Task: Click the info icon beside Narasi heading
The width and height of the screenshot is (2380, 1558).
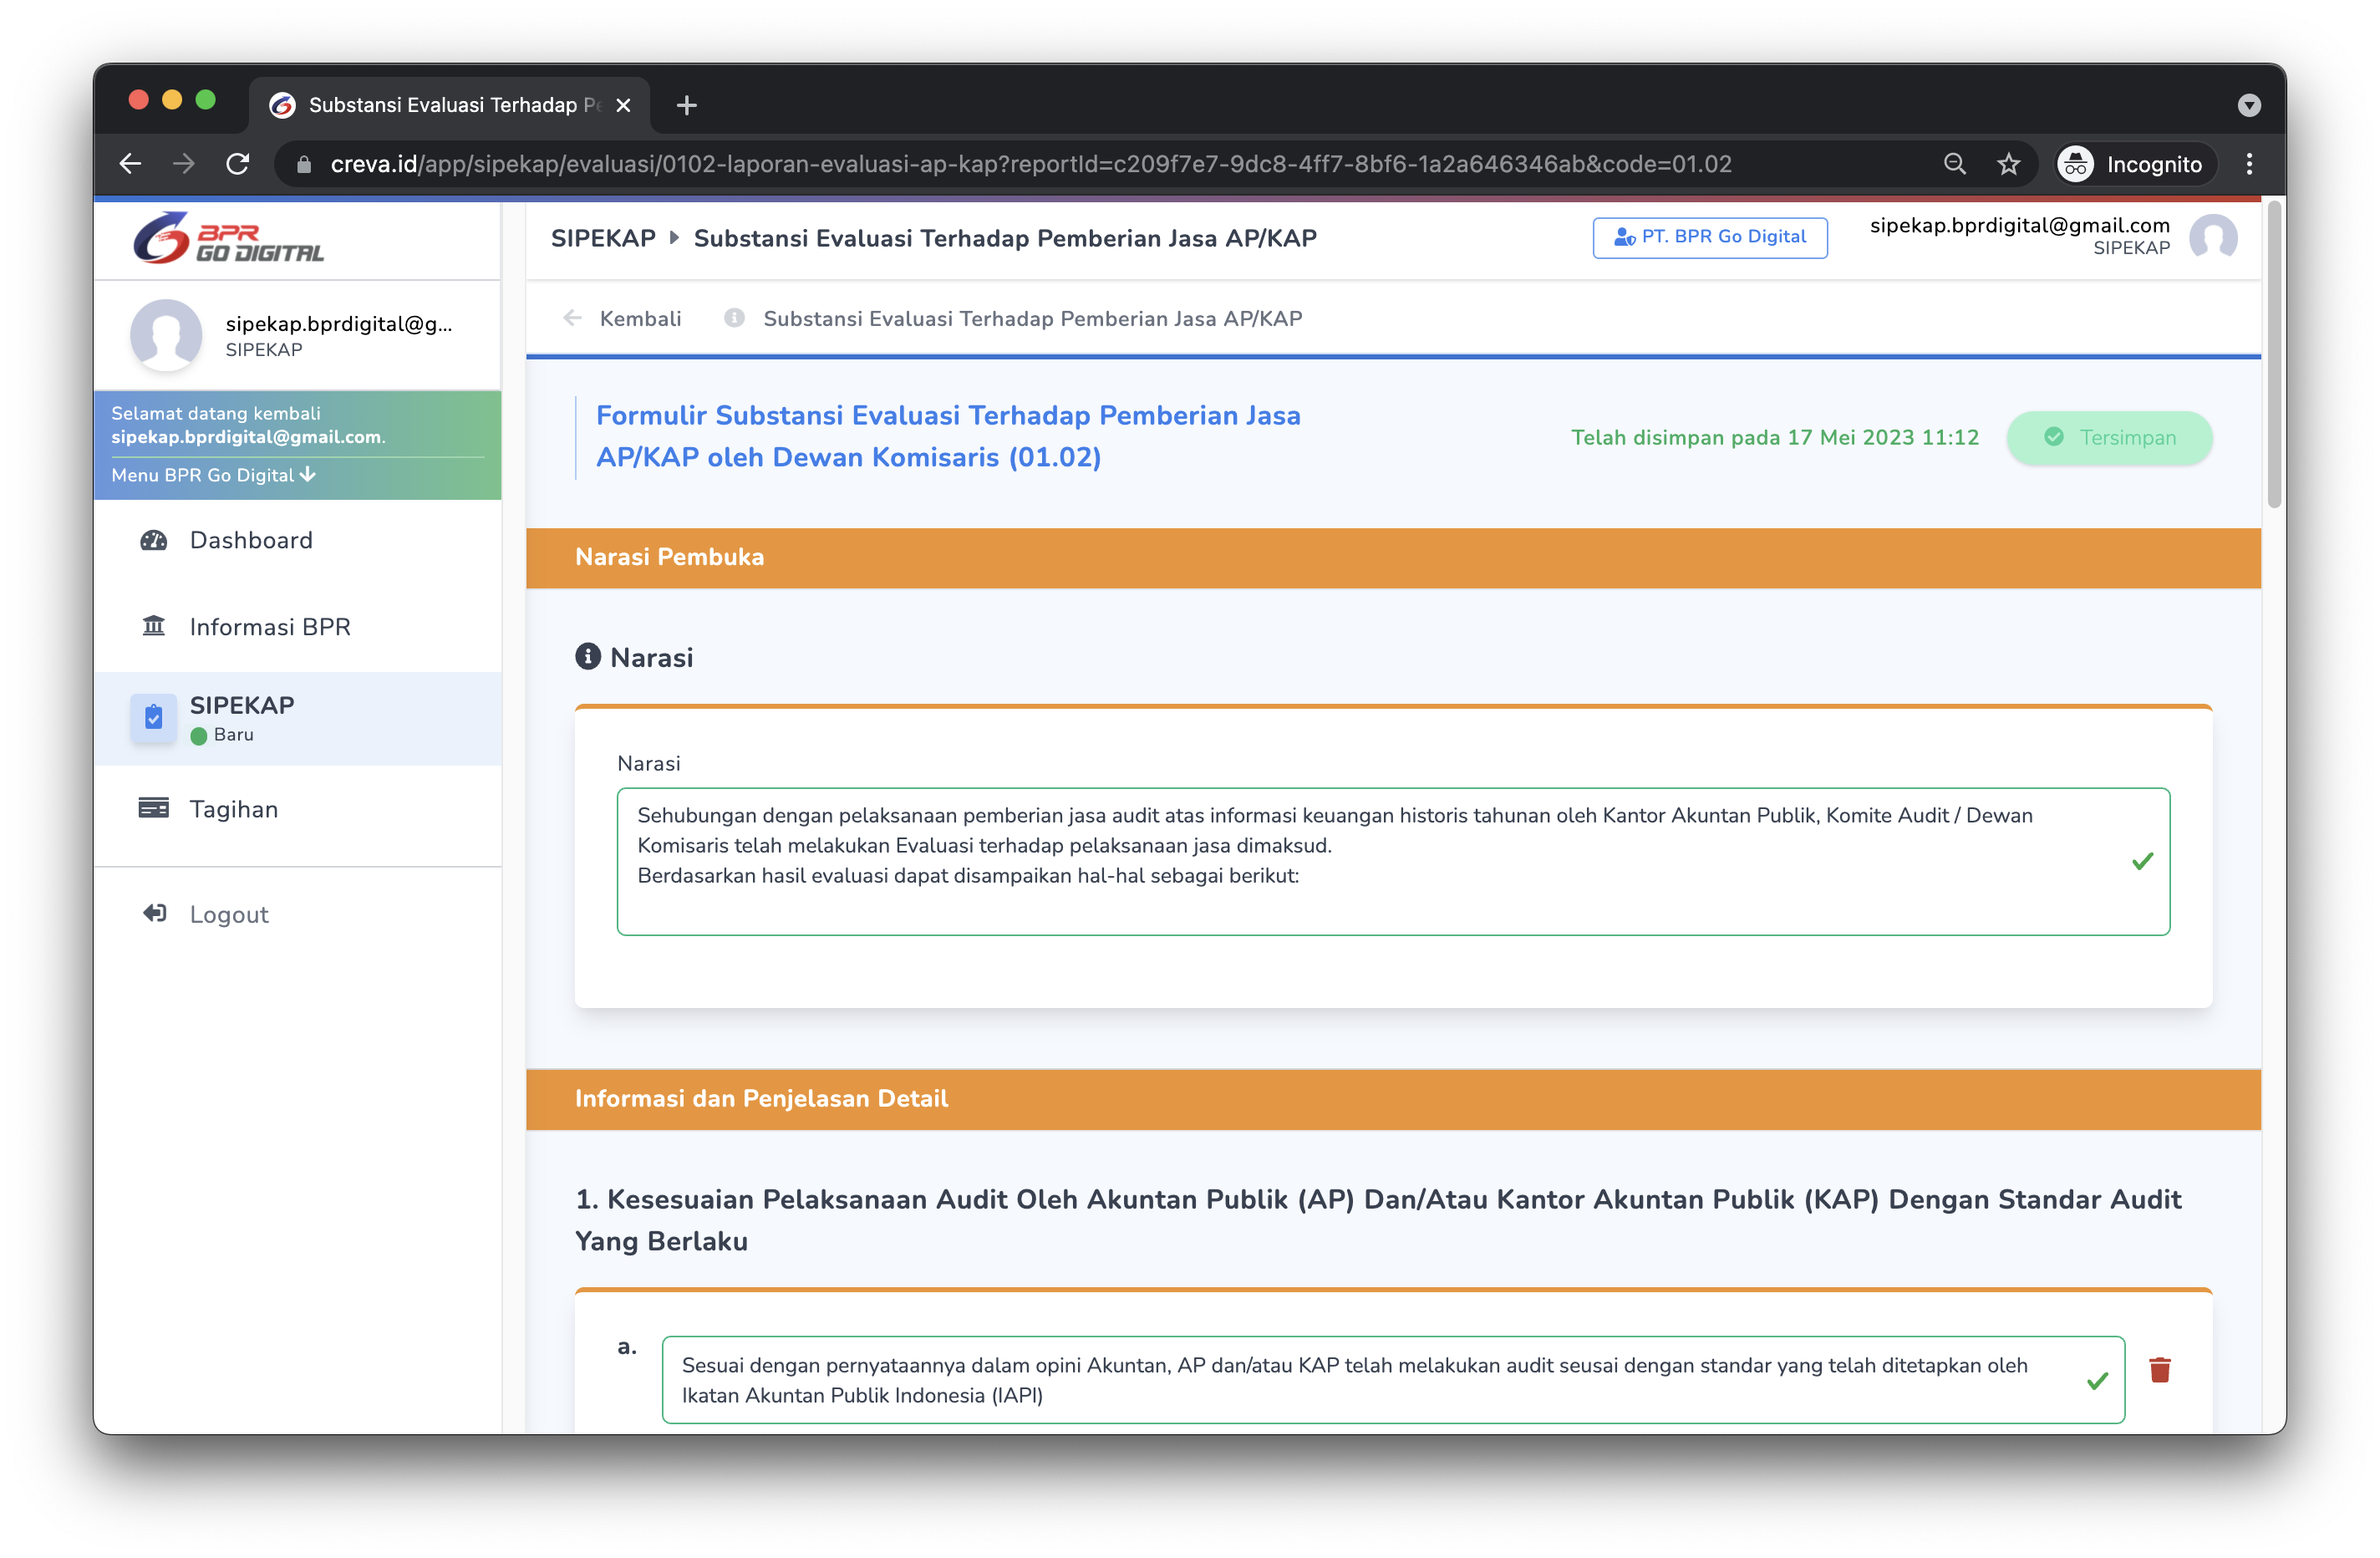Action: pyautogui.click(x=588, y=656)
